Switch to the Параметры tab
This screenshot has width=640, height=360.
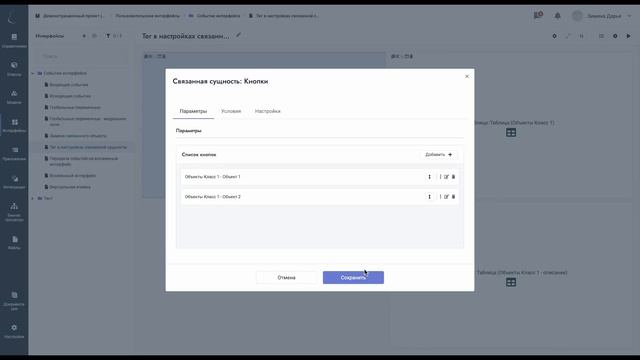193,111
